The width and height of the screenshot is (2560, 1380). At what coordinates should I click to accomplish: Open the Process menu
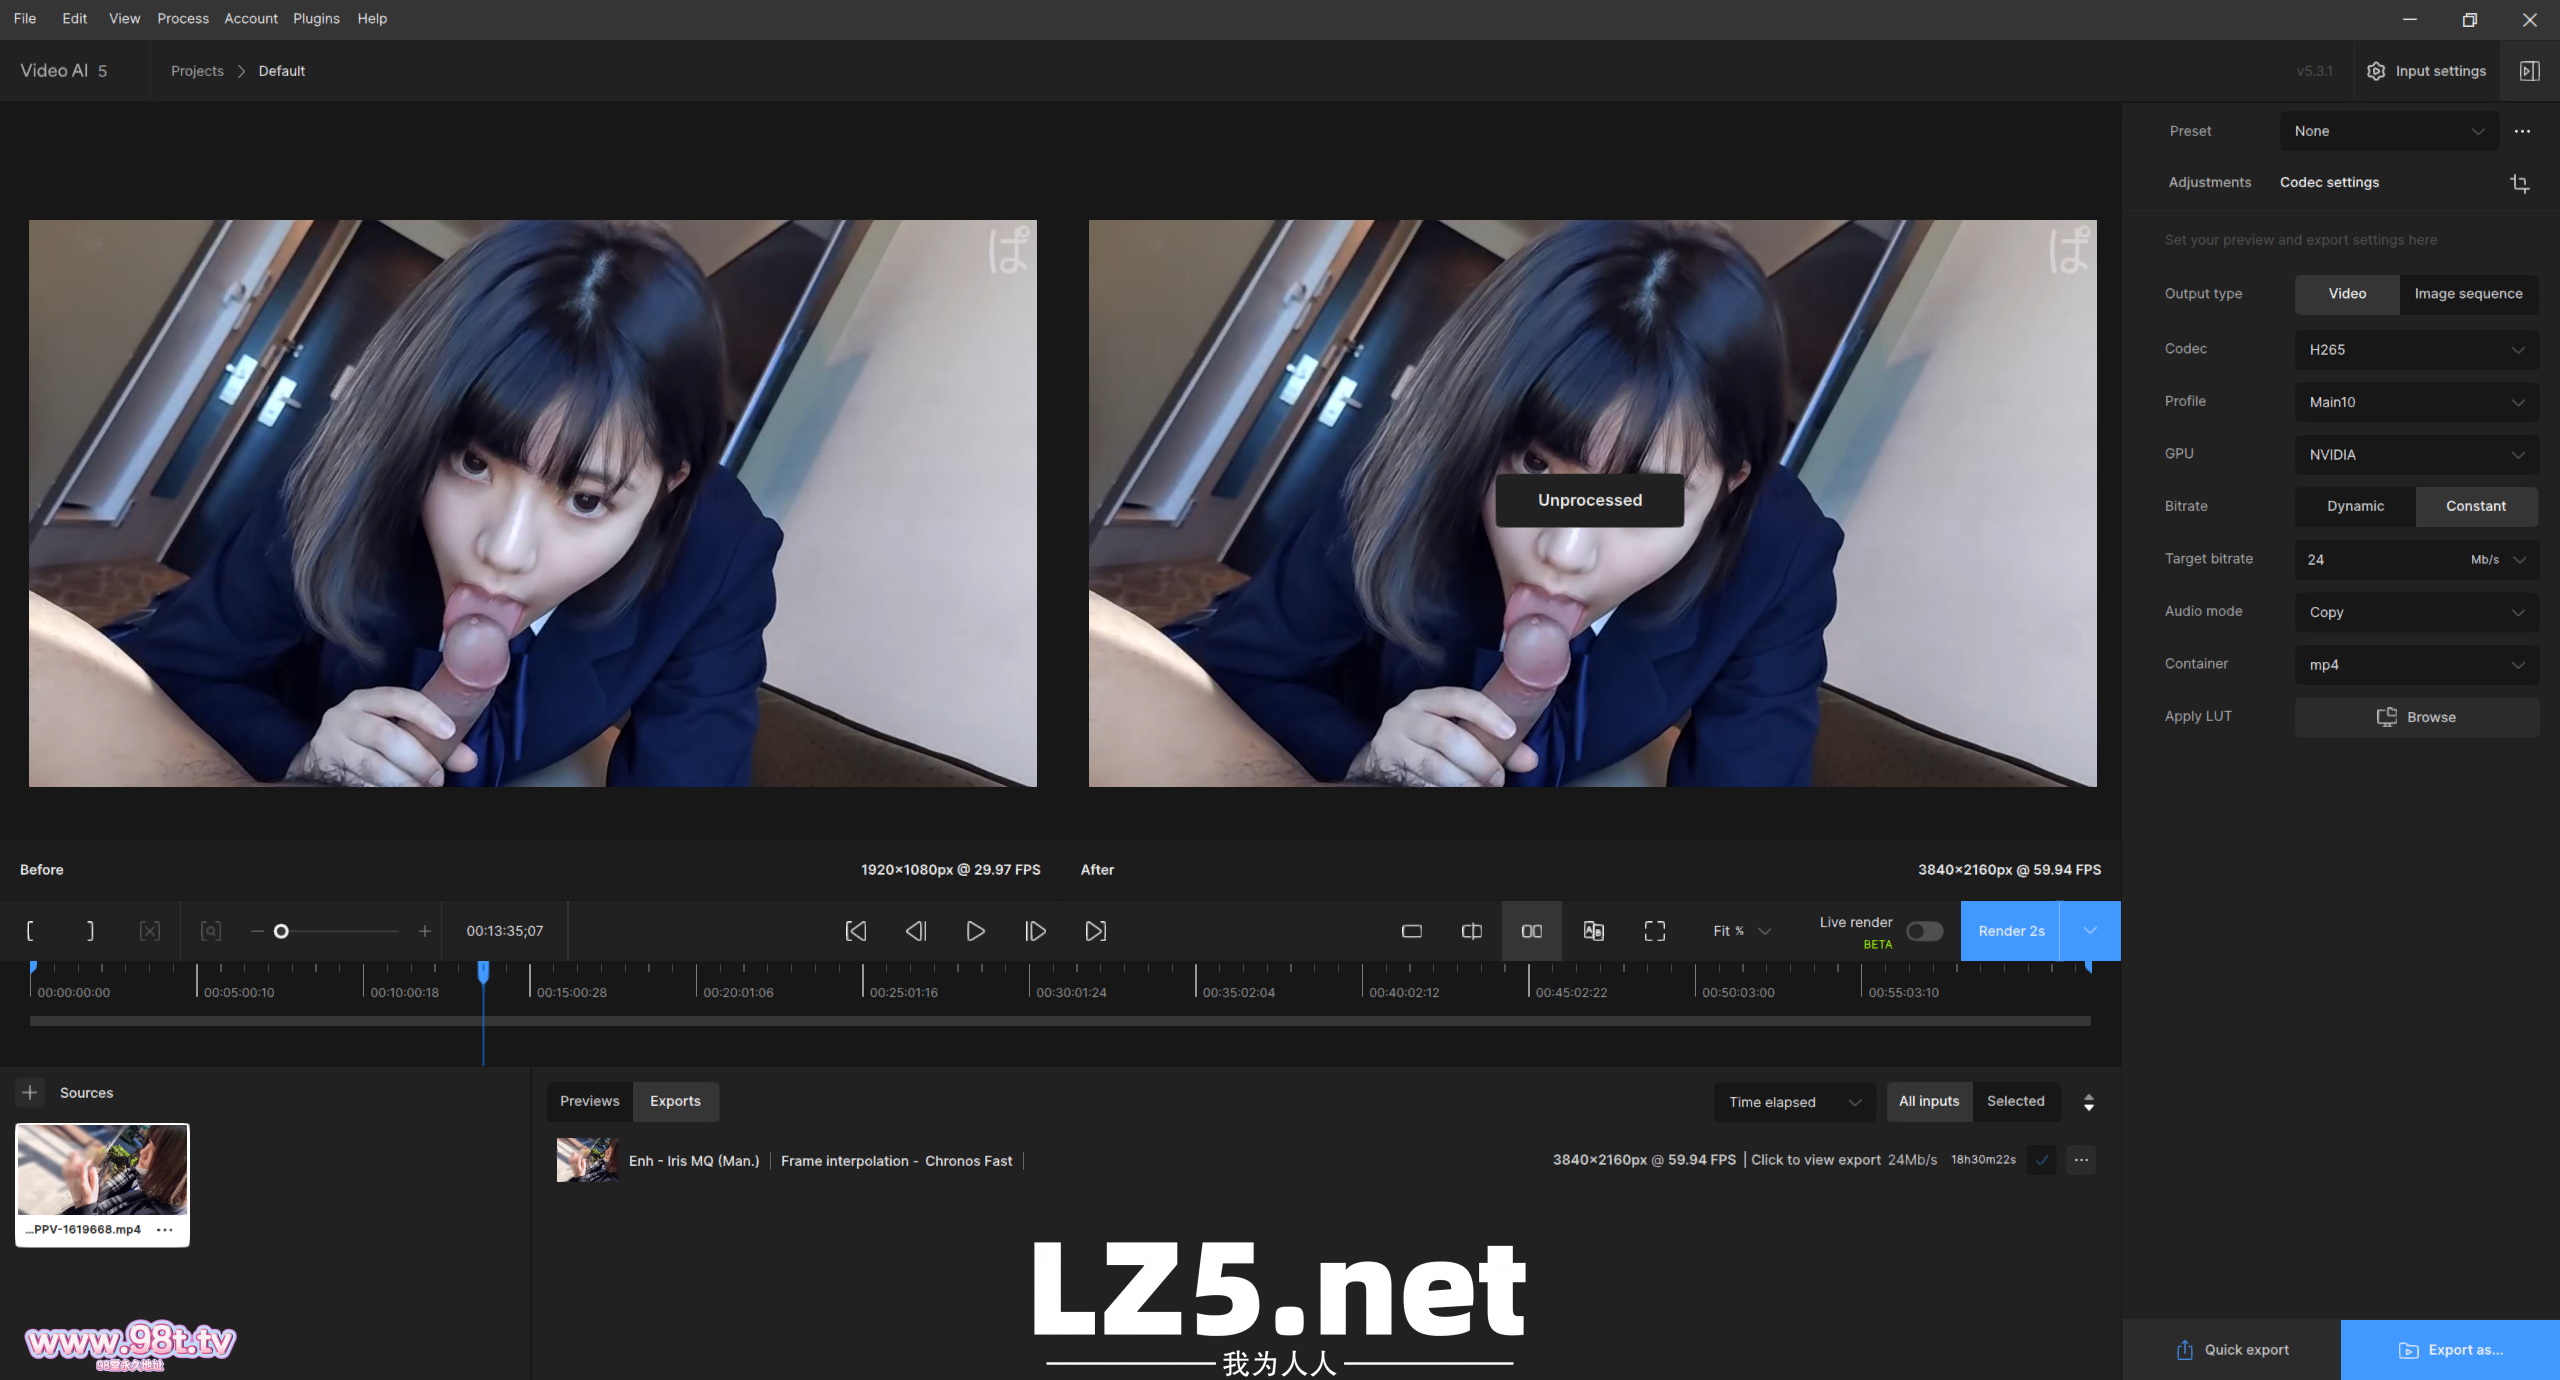[183, 18]
